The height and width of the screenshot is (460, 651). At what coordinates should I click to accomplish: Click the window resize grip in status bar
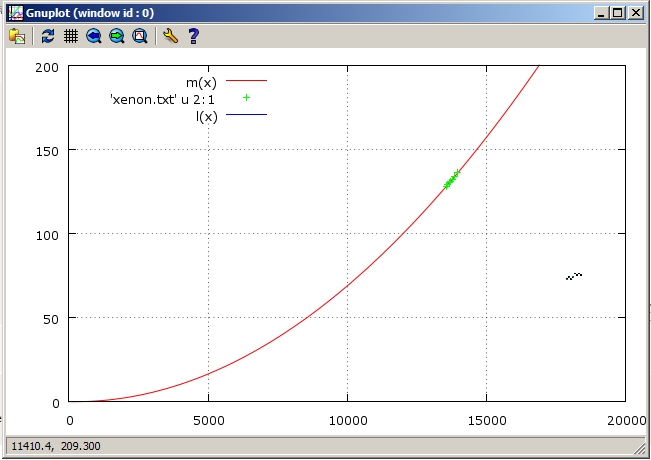click(x=640, y=449)
